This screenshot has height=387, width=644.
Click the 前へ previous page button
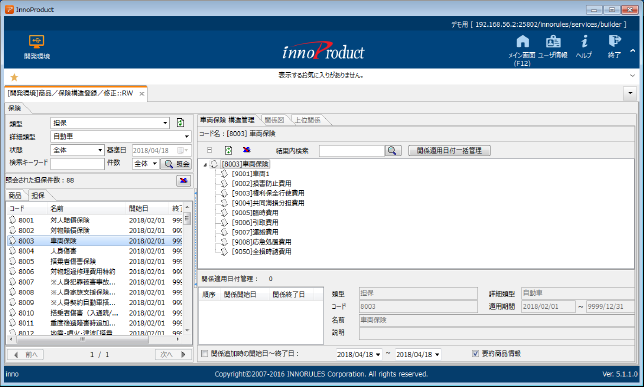click(x=25, y=354)
